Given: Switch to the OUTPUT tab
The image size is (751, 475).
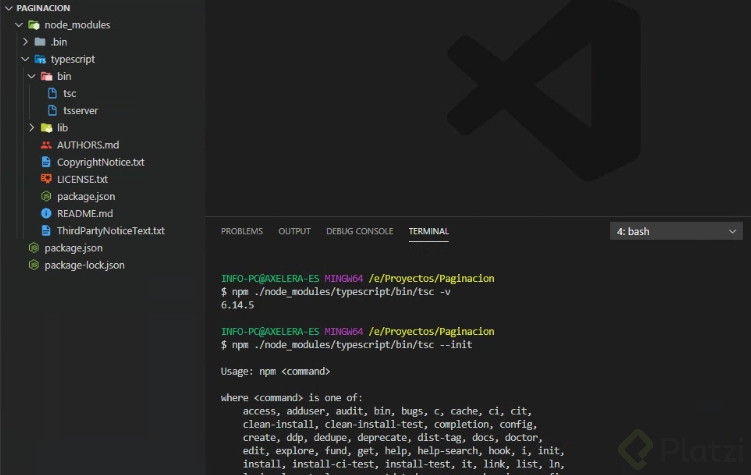Looking at the screenshot, I should (295, 231).
